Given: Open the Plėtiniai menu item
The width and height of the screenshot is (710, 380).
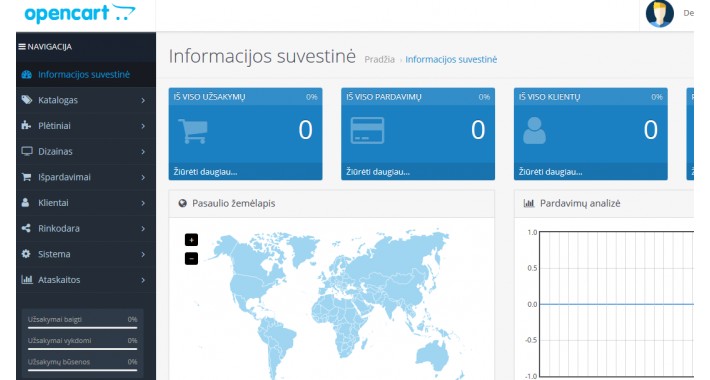Looking at the screenshot, I should (86, 125).
